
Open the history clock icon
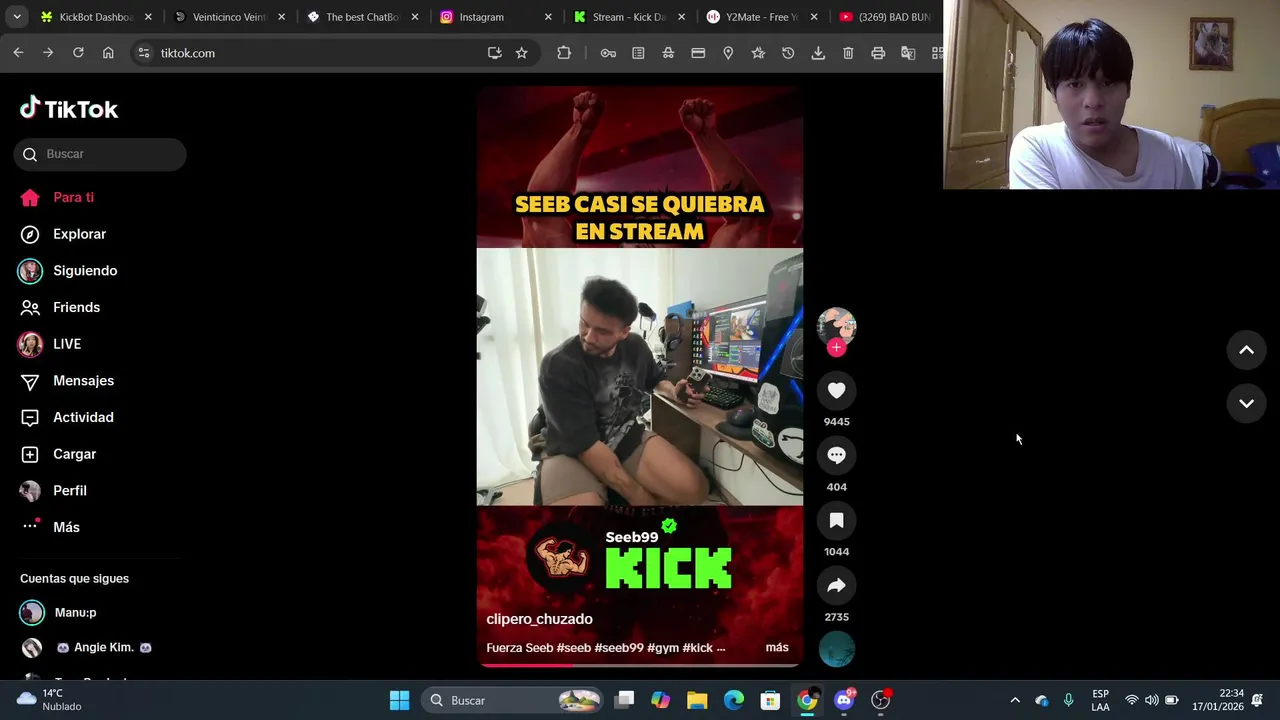[788, 53]
